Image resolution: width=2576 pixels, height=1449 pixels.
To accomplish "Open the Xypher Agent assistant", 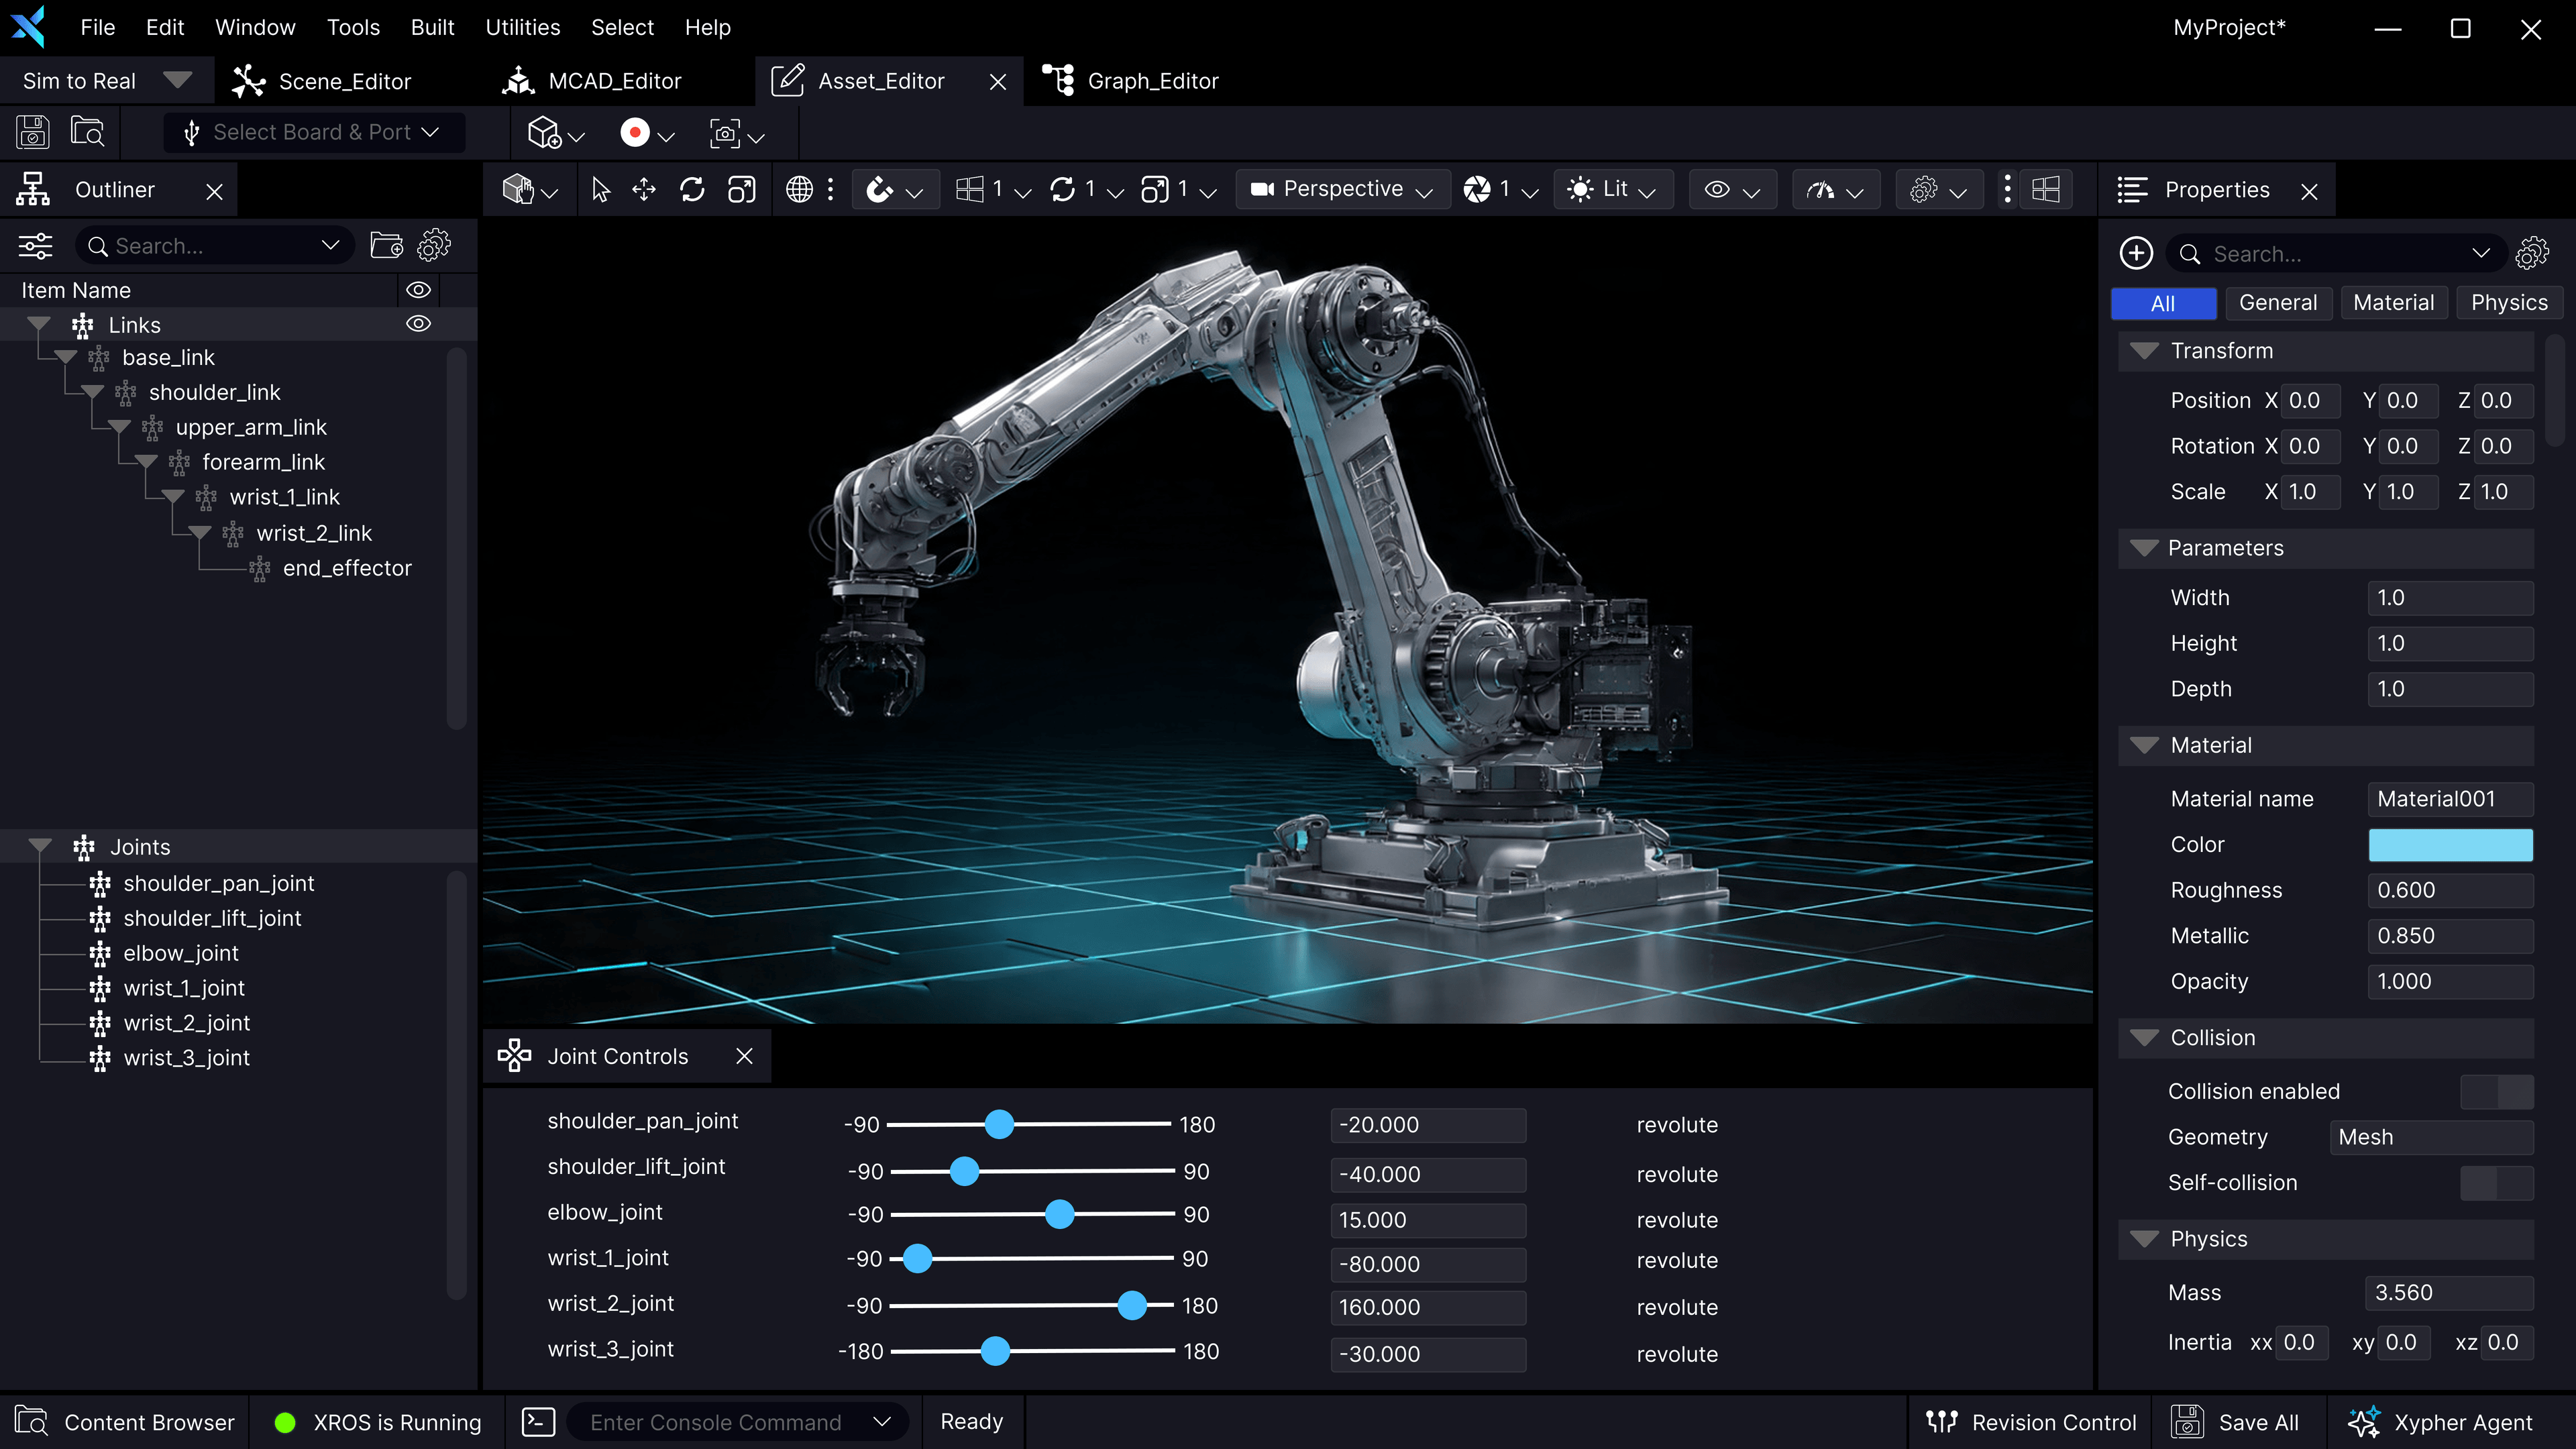I will coord(2441,1422).
